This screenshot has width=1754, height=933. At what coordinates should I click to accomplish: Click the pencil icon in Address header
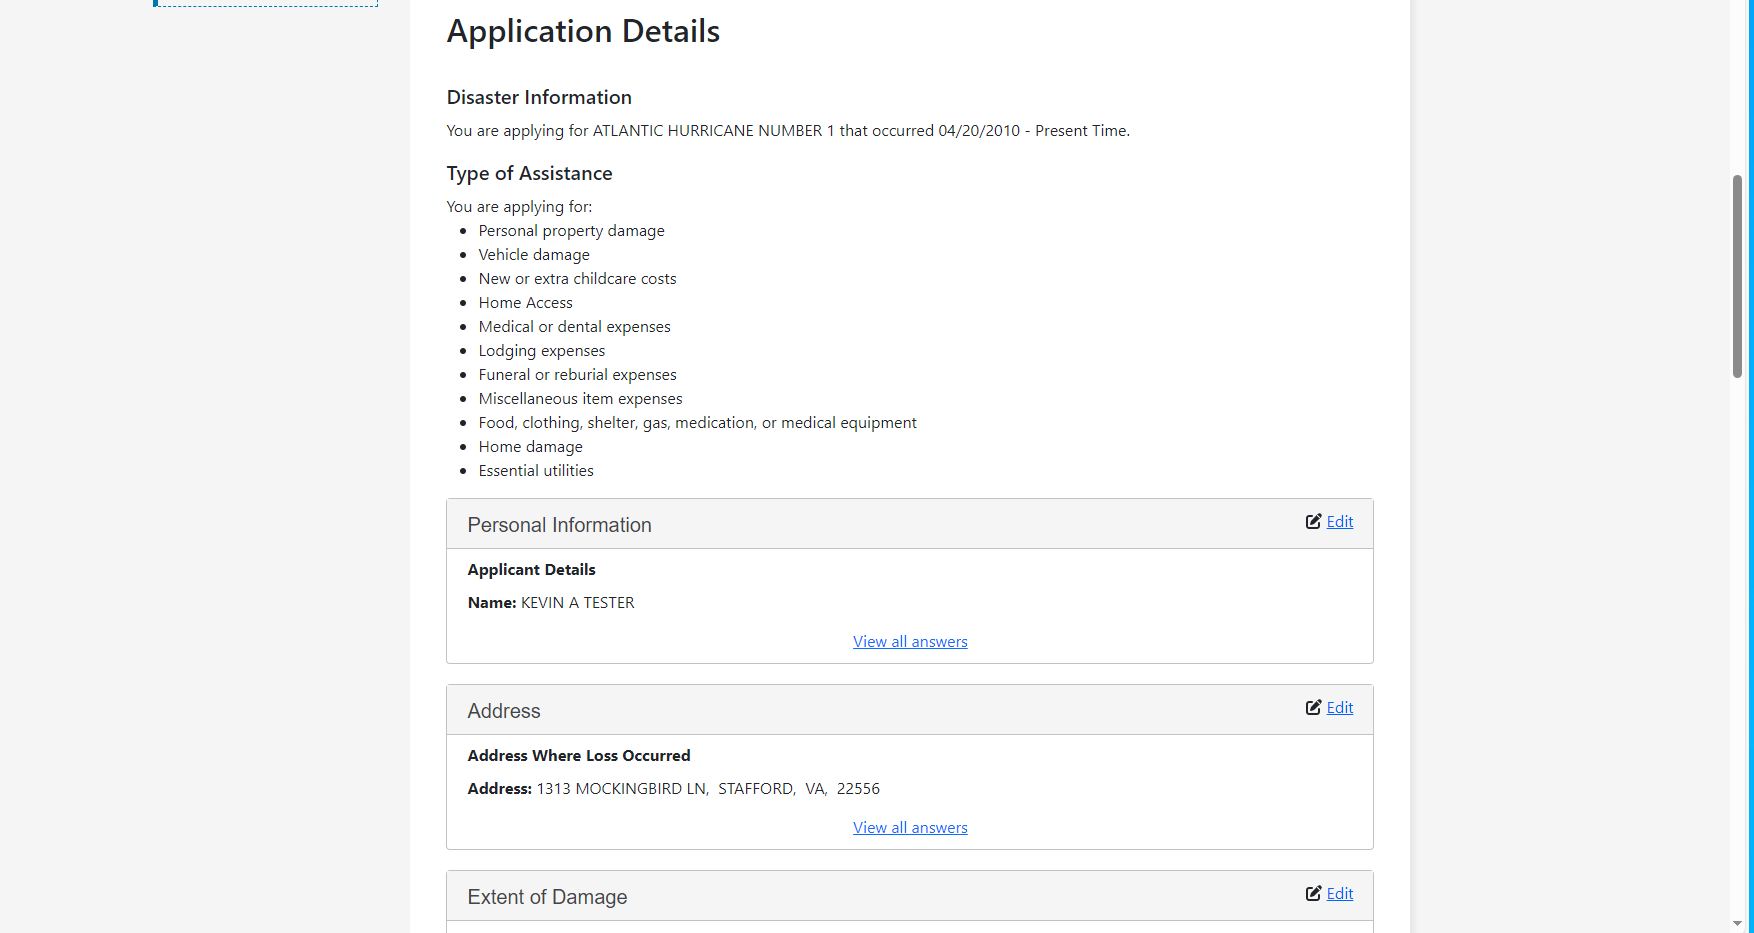1313,708
